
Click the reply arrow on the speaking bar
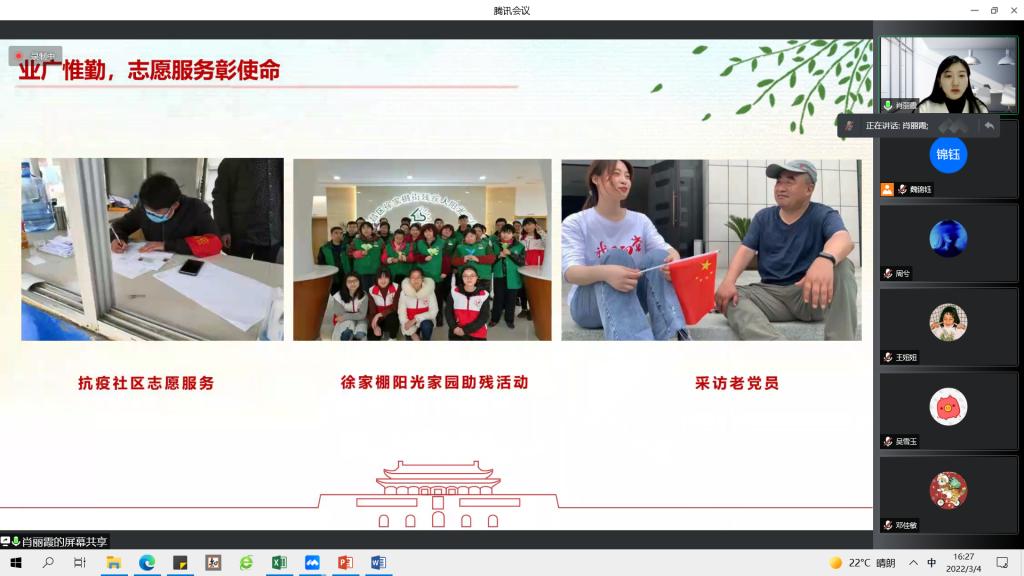989,125
